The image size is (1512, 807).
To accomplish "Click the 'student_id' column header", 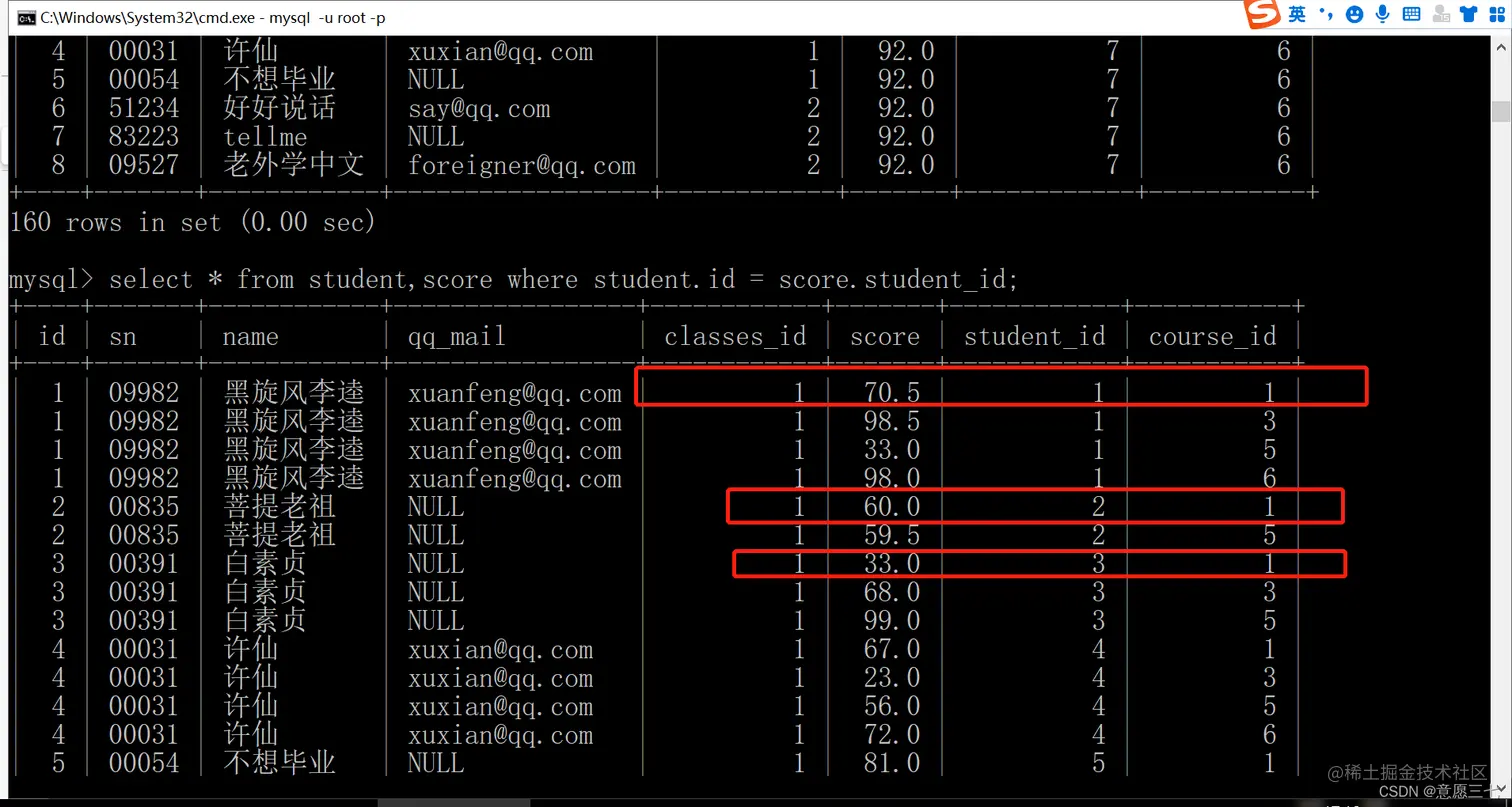I will [1034, 336].
